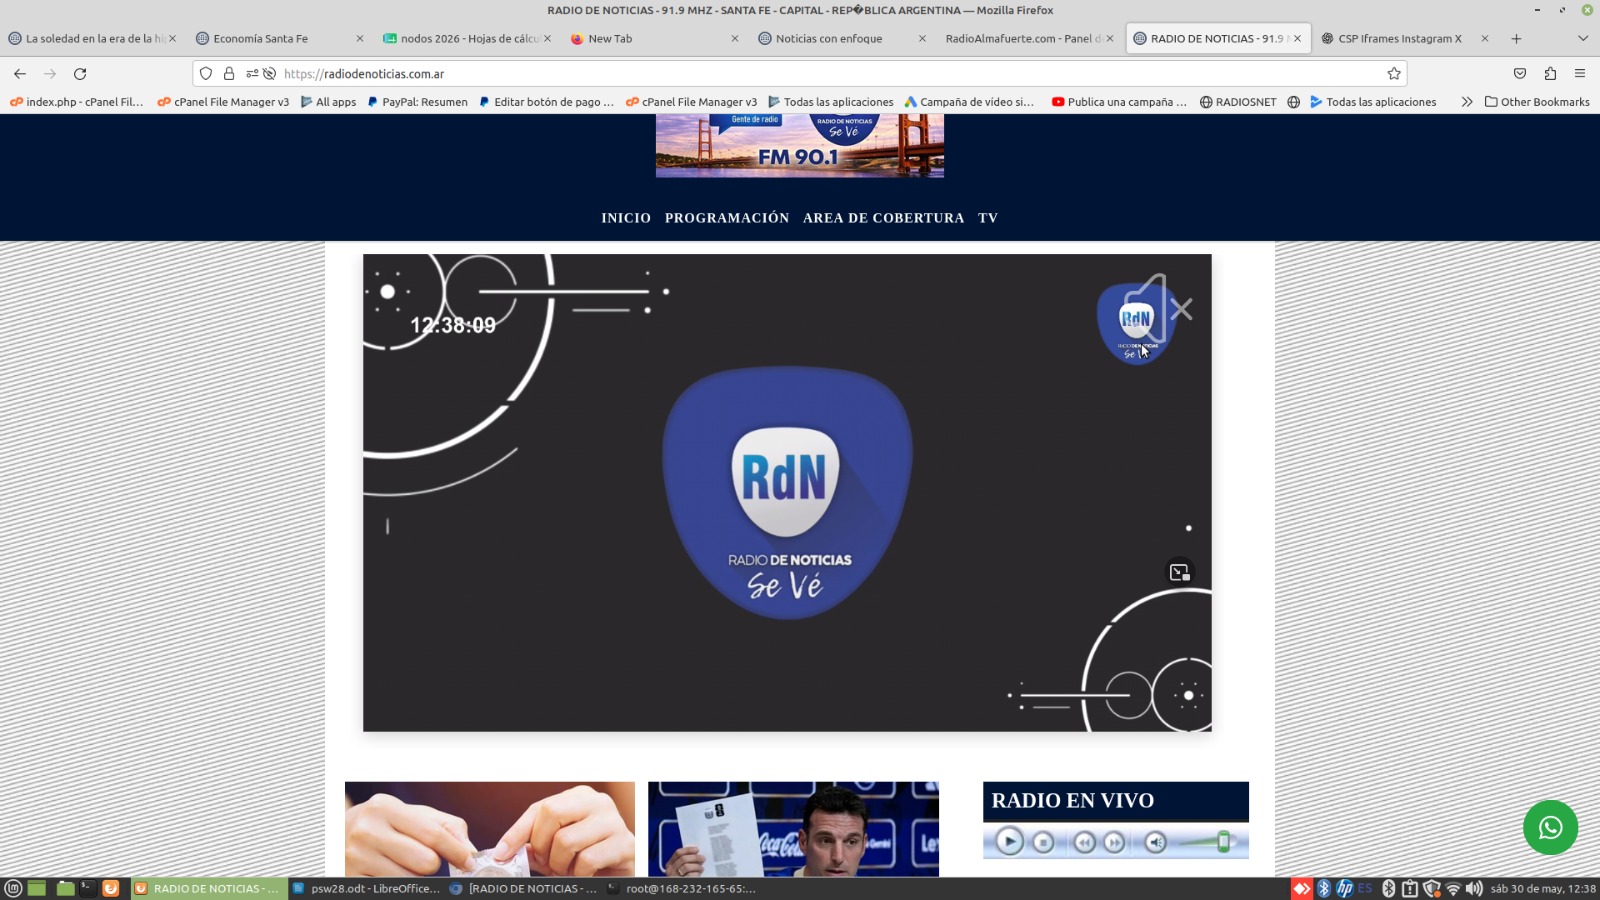This screenshot has width=1600, height=900.
Task: Open the Wi-Fi network tray menu
Action: (x=1453, y=888)
